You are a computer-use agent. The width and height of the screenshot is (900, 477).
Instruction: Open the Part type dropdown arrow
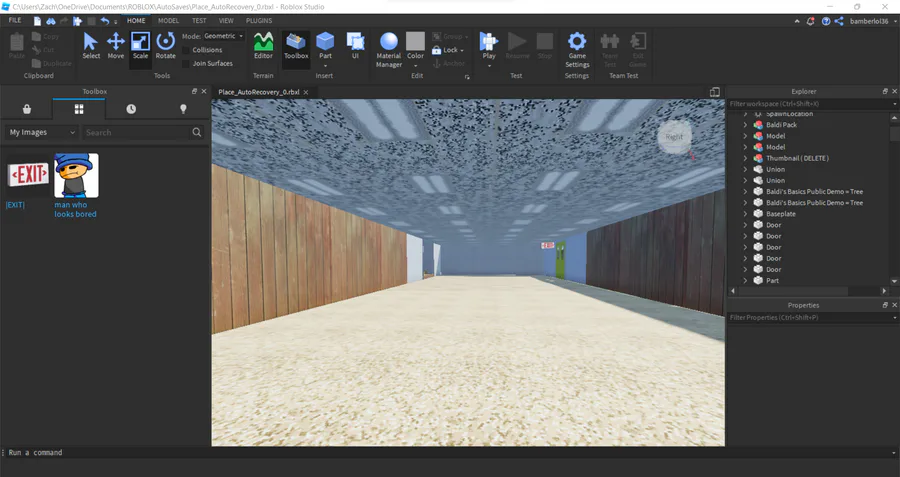coord(325,65)
